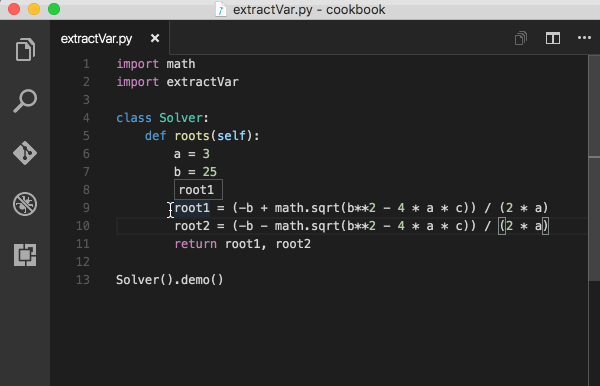This screenshot has width=600, height=386.
Task: Open the Source Control (Git) view
Action: (25, 153)
